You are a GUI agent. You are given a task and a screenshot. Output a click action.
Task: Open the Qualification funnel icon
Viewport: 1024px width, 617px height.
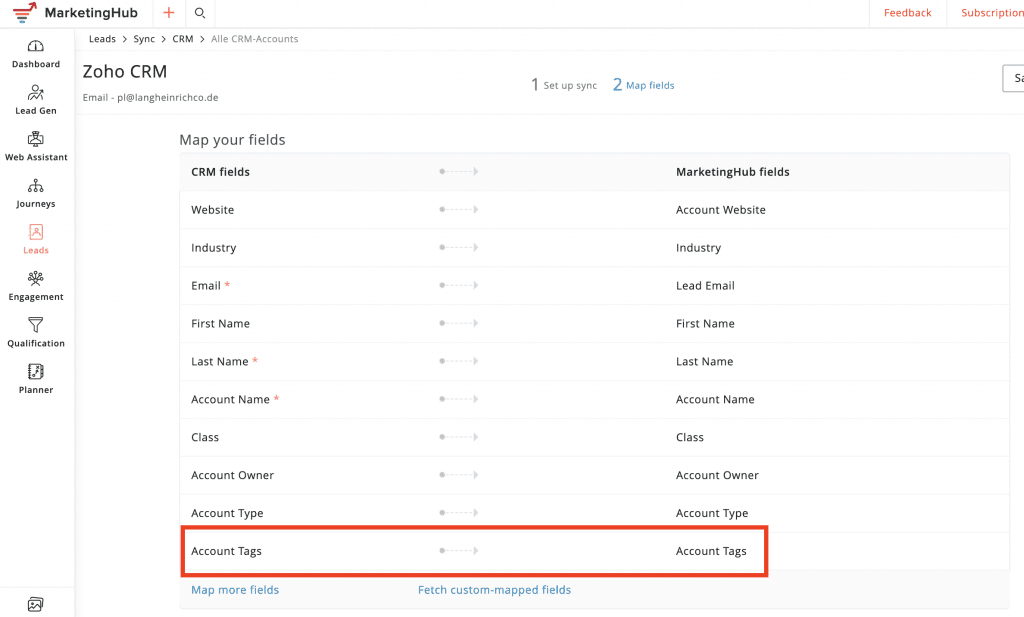pyautogui.click(x=36, y=325)
